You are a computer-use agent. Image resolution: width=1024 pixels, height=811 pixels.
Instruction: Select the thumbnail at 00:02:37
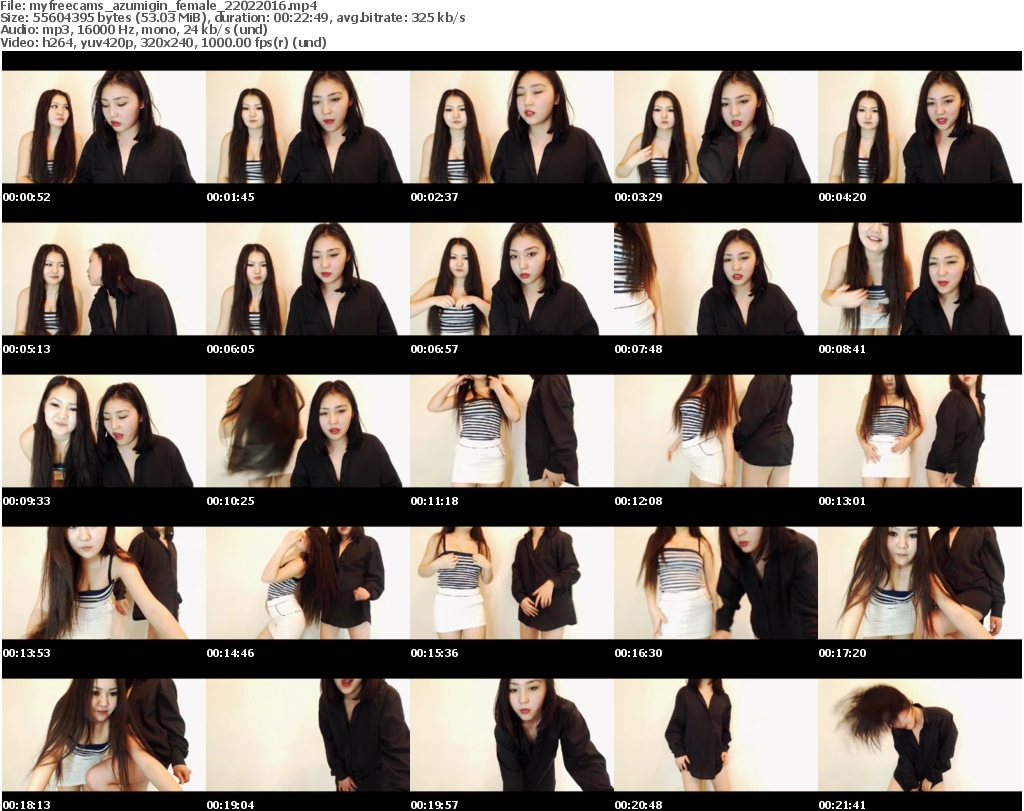(511, 127)
